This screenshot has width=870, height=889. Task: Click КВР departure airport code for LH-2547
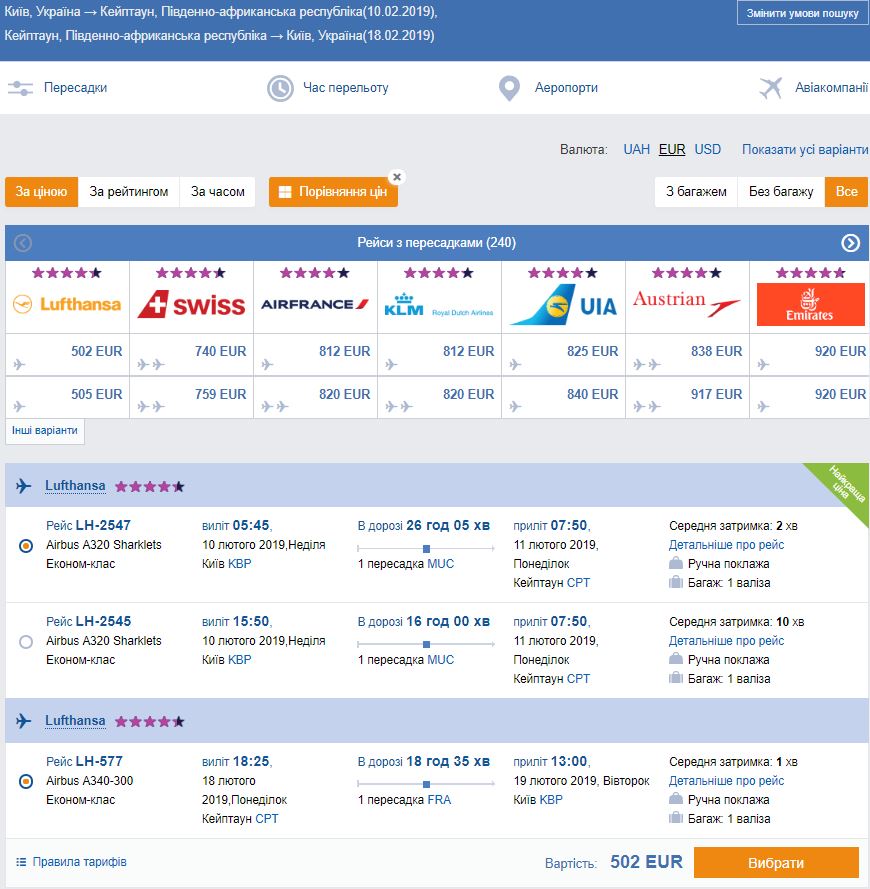239,564
